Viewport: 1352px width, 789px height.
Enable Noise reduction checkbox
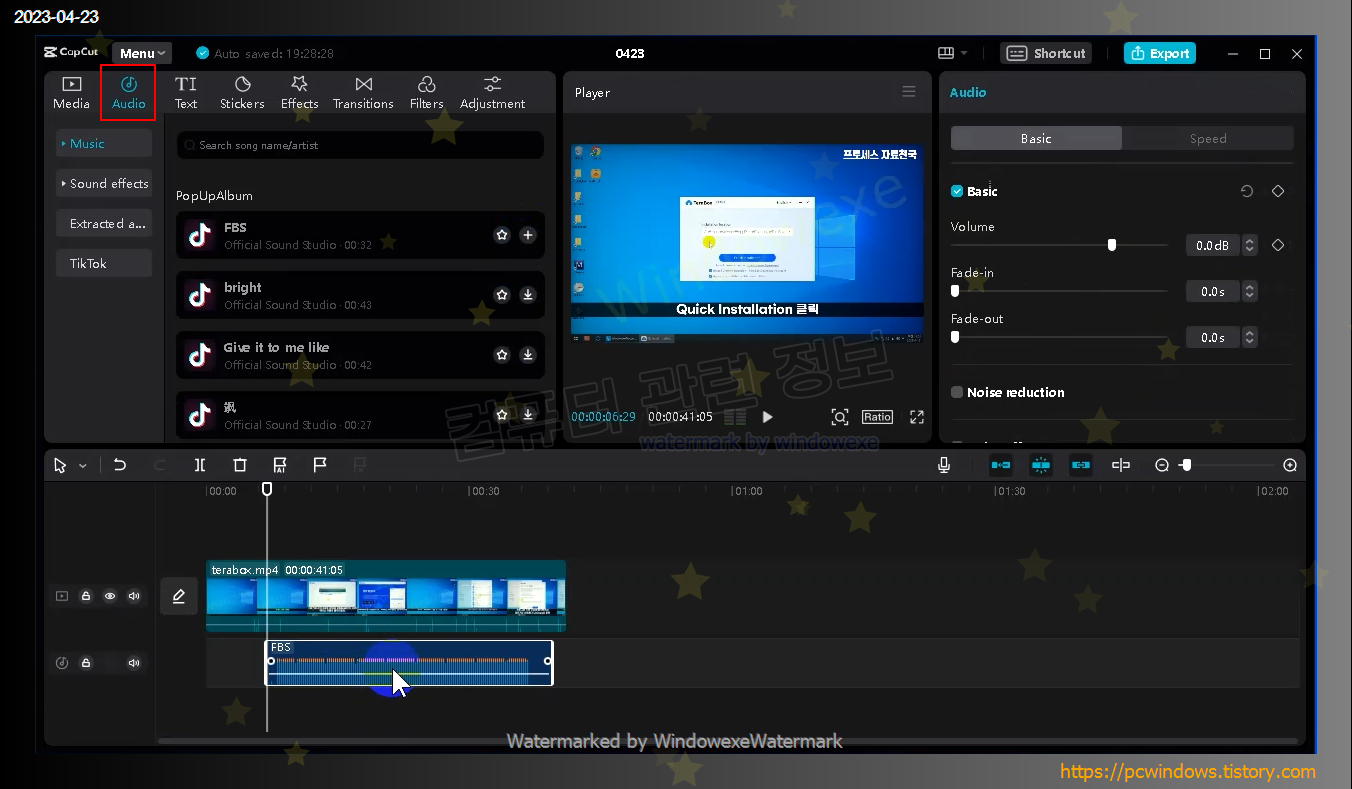point(957,392)
